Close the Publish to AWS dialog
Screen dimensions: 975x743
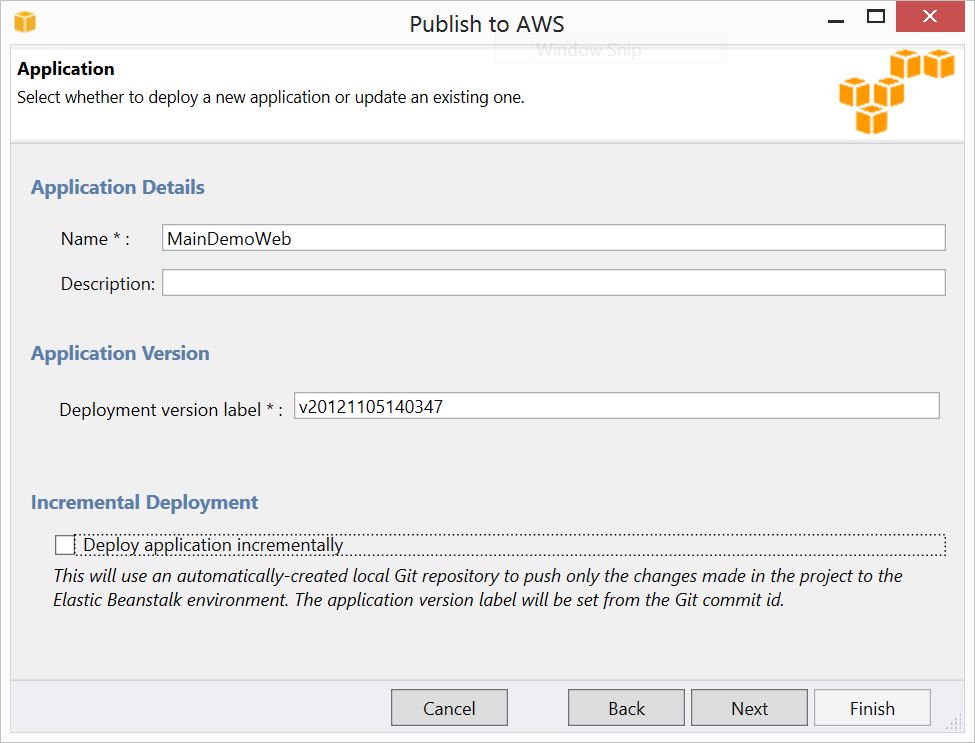(930, 17)
